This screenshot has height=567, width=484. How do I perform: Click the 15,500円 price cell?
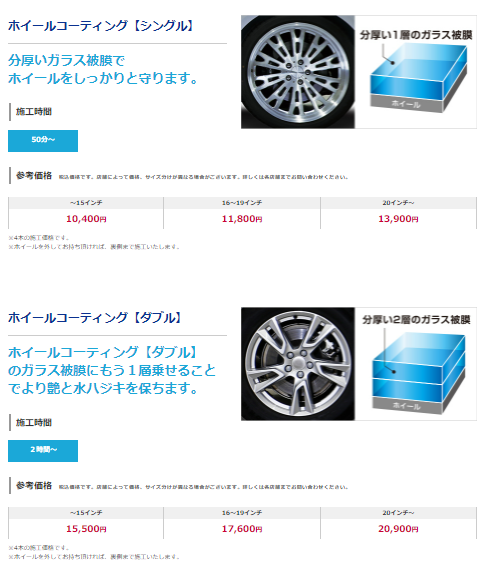86,529
